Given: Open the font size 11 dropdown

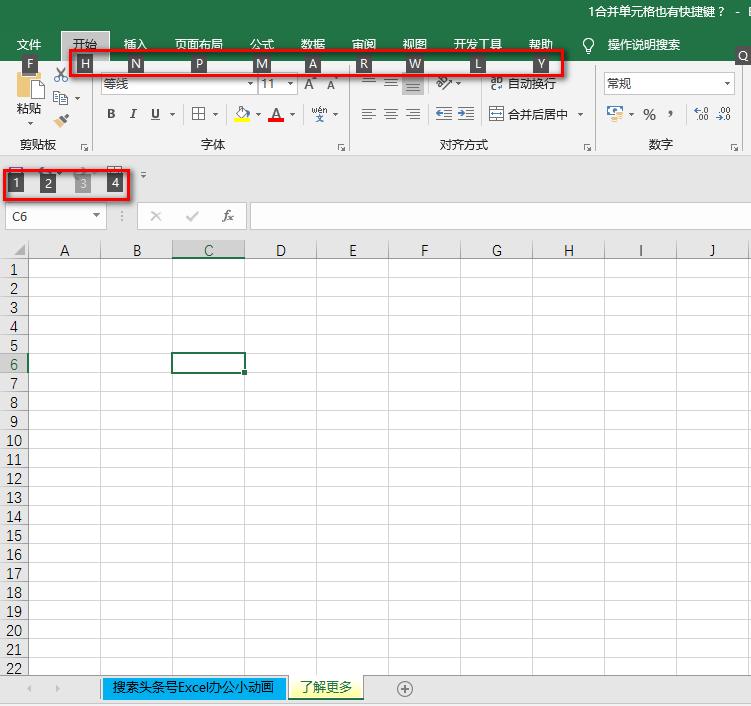Looking at the screenshot, I should click(290, 84).
